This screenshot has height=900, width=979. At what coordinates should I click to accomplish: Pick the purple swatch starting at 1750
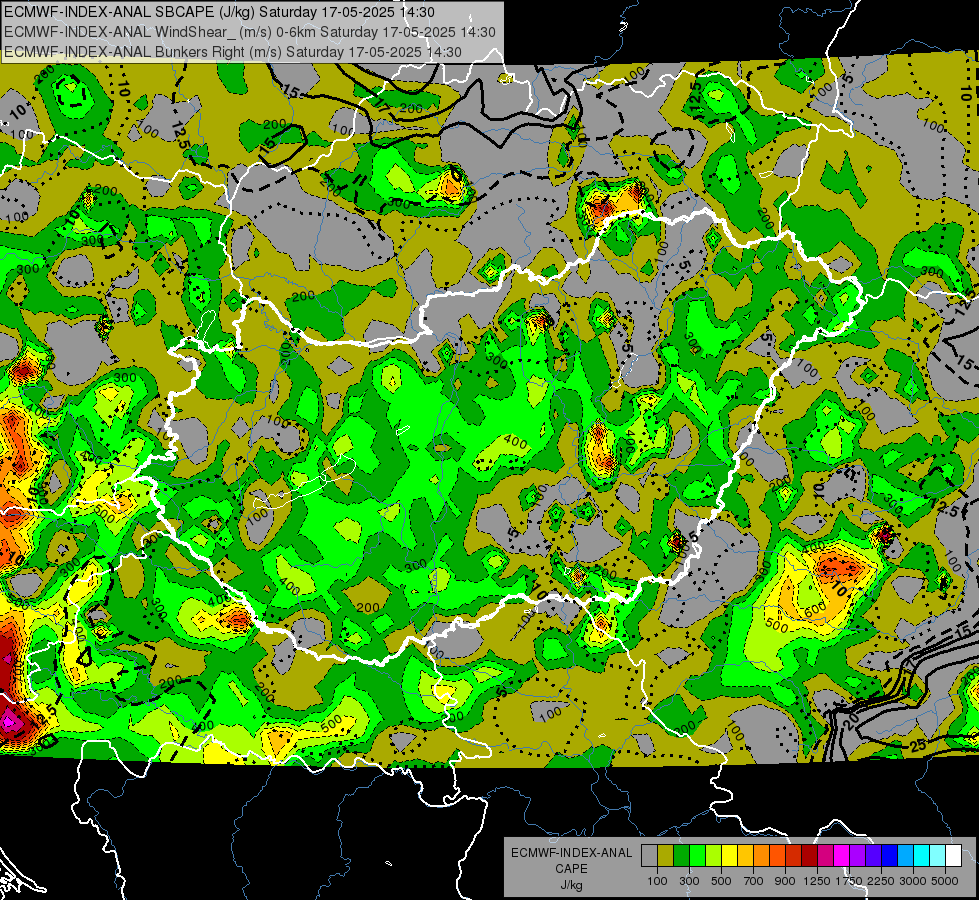point(858,855)
